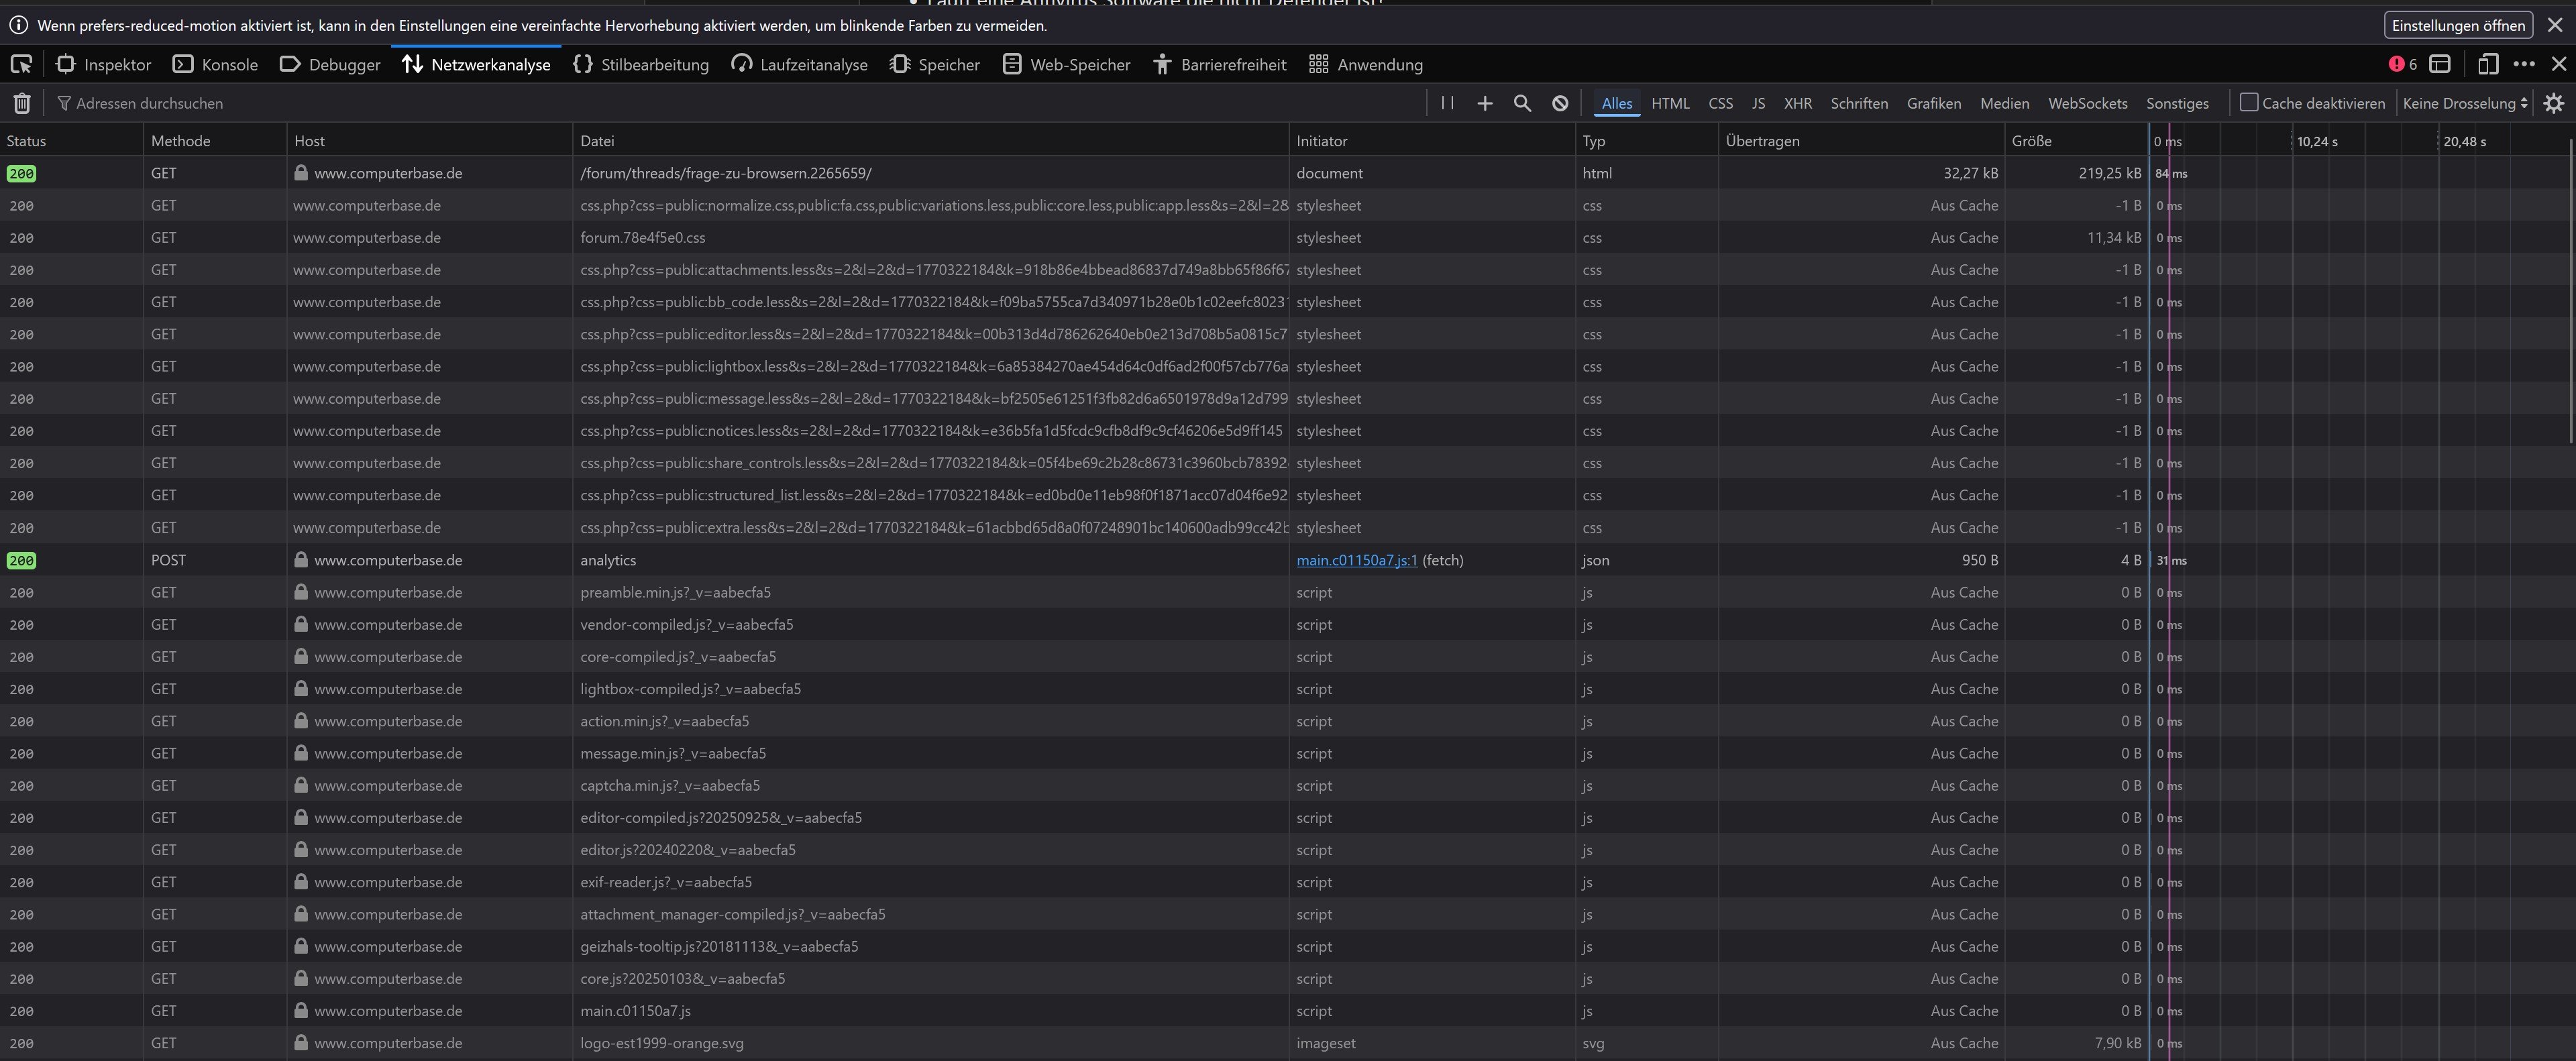Click the element picker icon
Screen dimensions: 2576x1061
pos(21,64)
